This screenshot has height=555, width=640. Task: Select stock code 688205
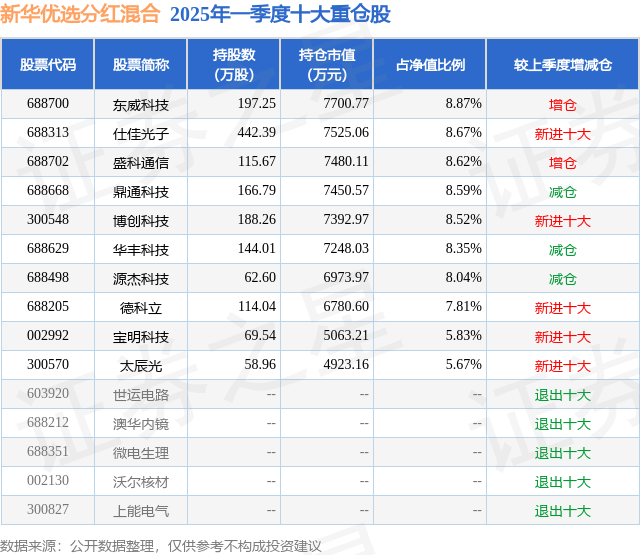point(48,306)
